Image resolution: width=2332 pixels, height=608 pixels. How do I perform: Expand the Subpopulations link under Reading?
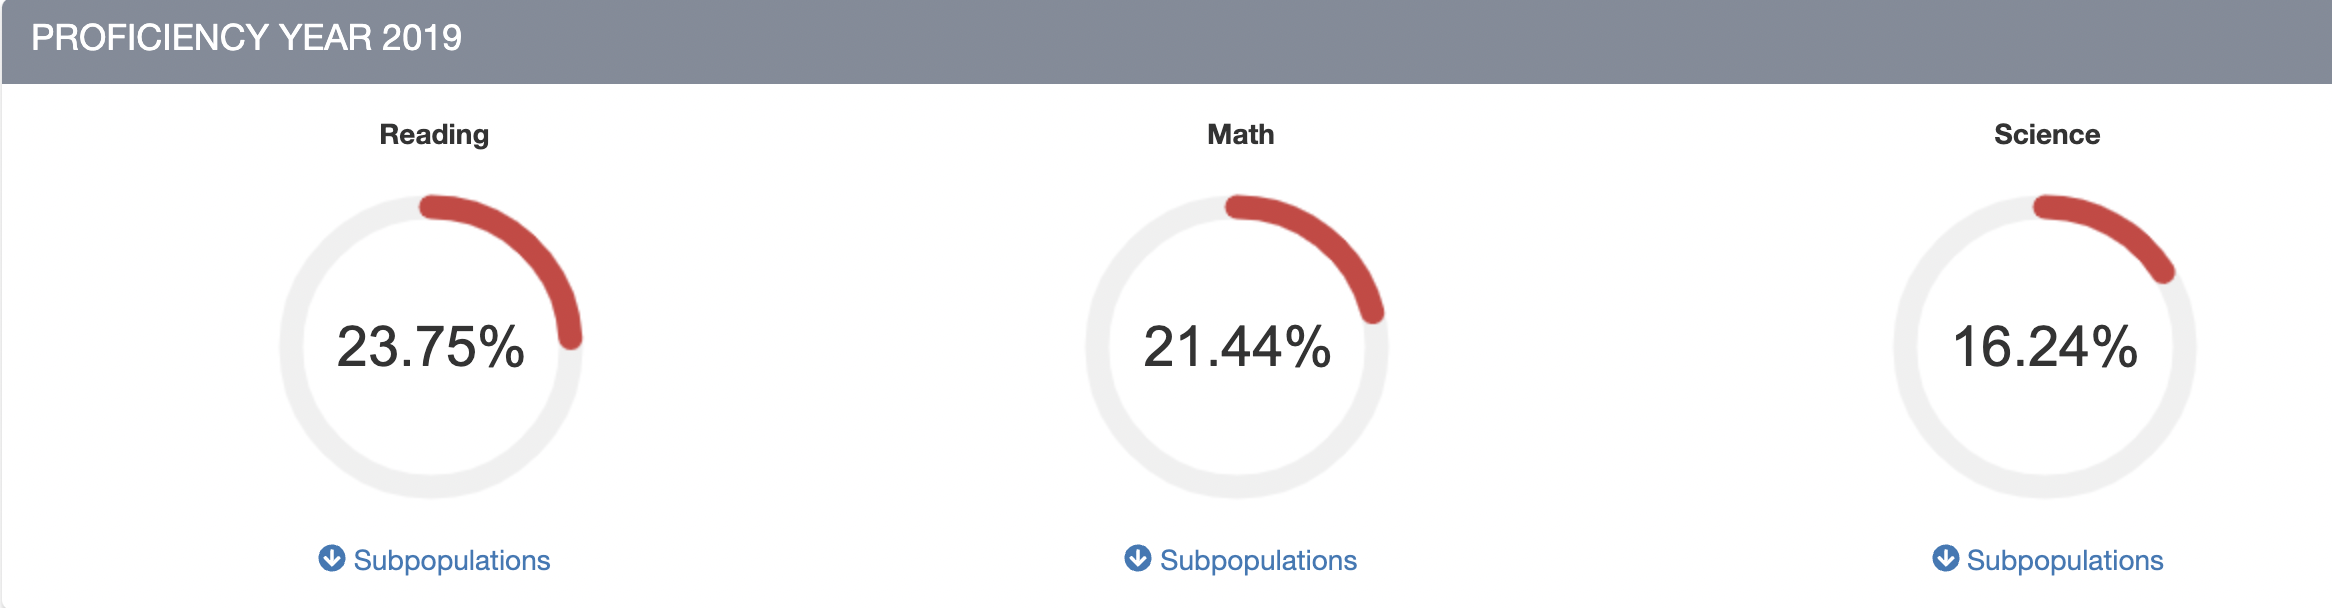click(x=451, y=560)
